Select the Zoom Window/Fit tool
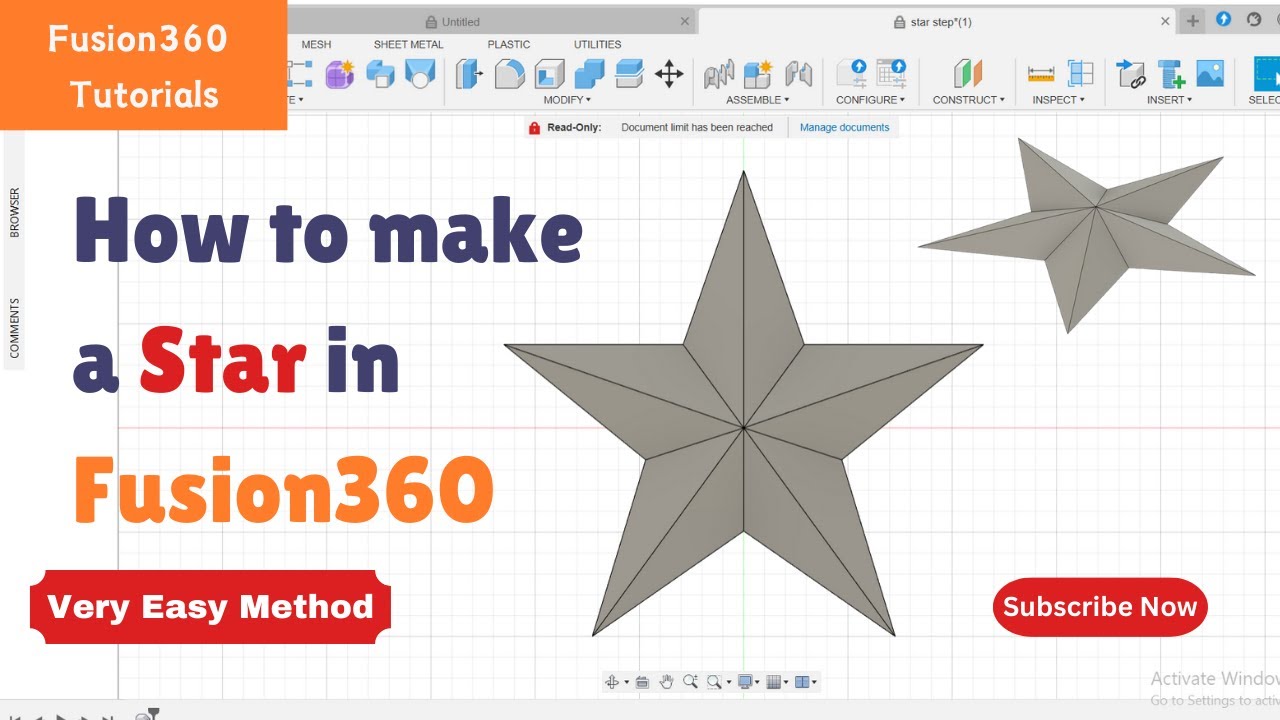This screenshot has height=720, width=1280. coord(714,682)
